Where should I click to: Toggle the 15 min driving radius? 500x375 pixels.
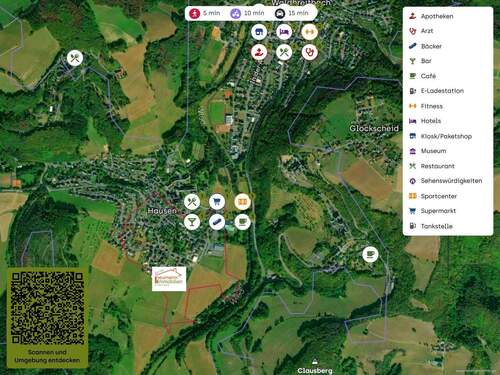(291, 13)
